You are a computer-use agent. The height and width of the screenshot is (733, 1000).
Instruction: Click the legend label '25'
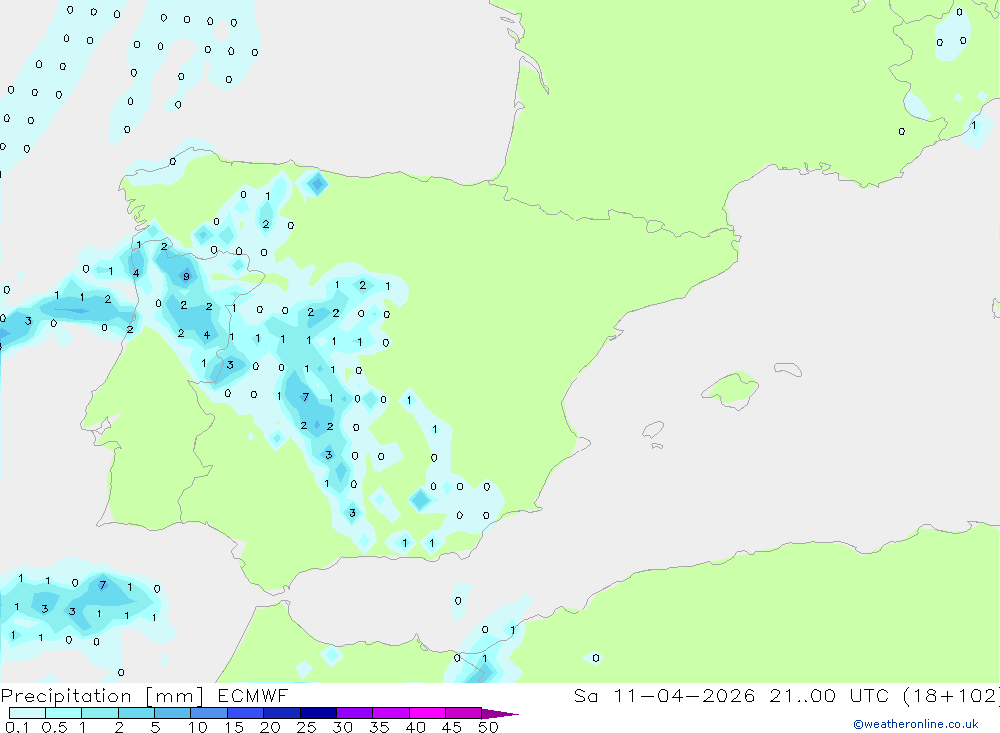(307, 727)
